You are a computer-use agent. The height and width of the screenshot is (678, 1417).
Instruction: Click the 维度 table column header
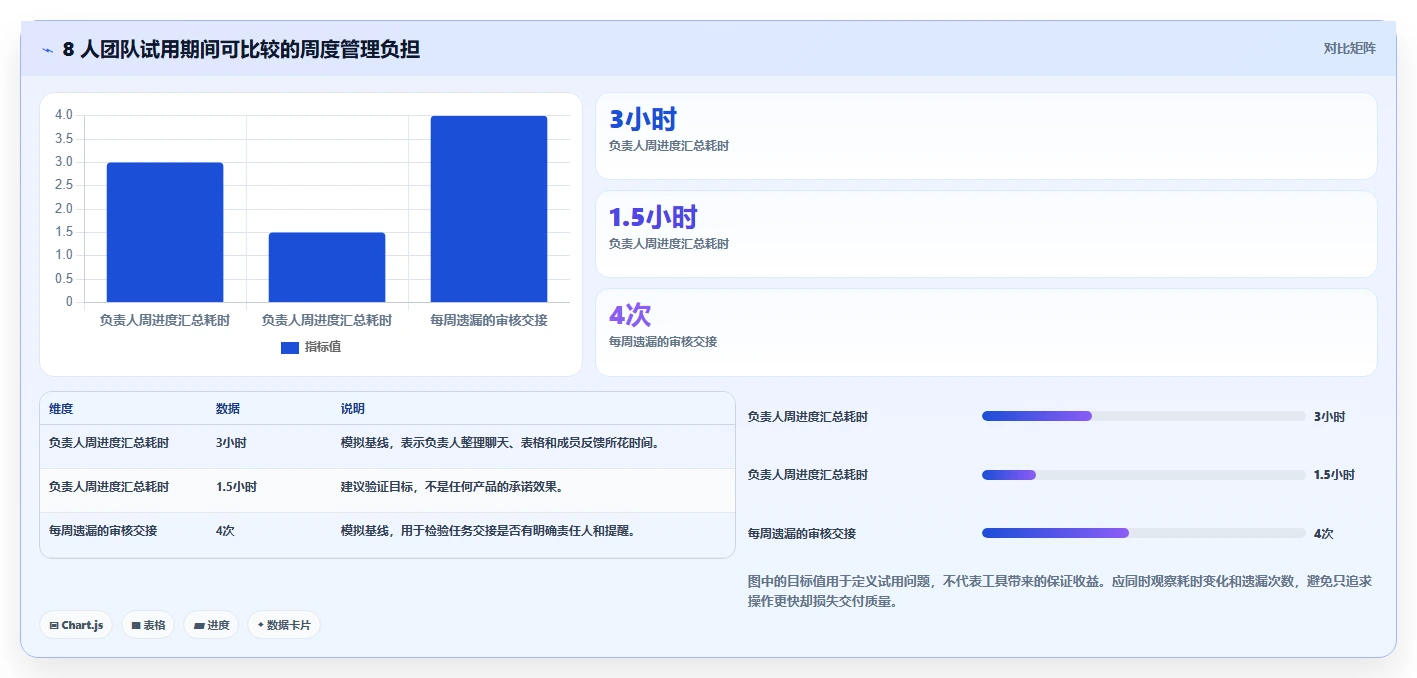point(61,409)
